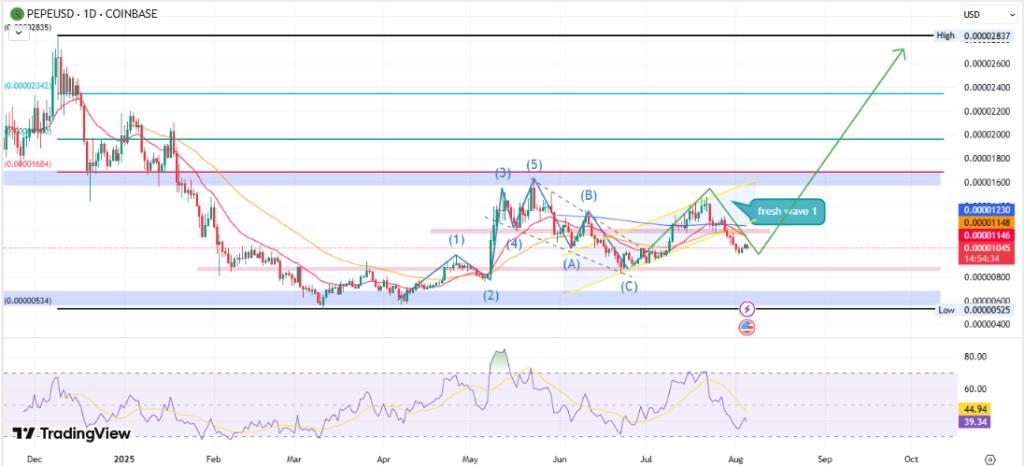Select the (C) corrective wave label

point(629,285)
